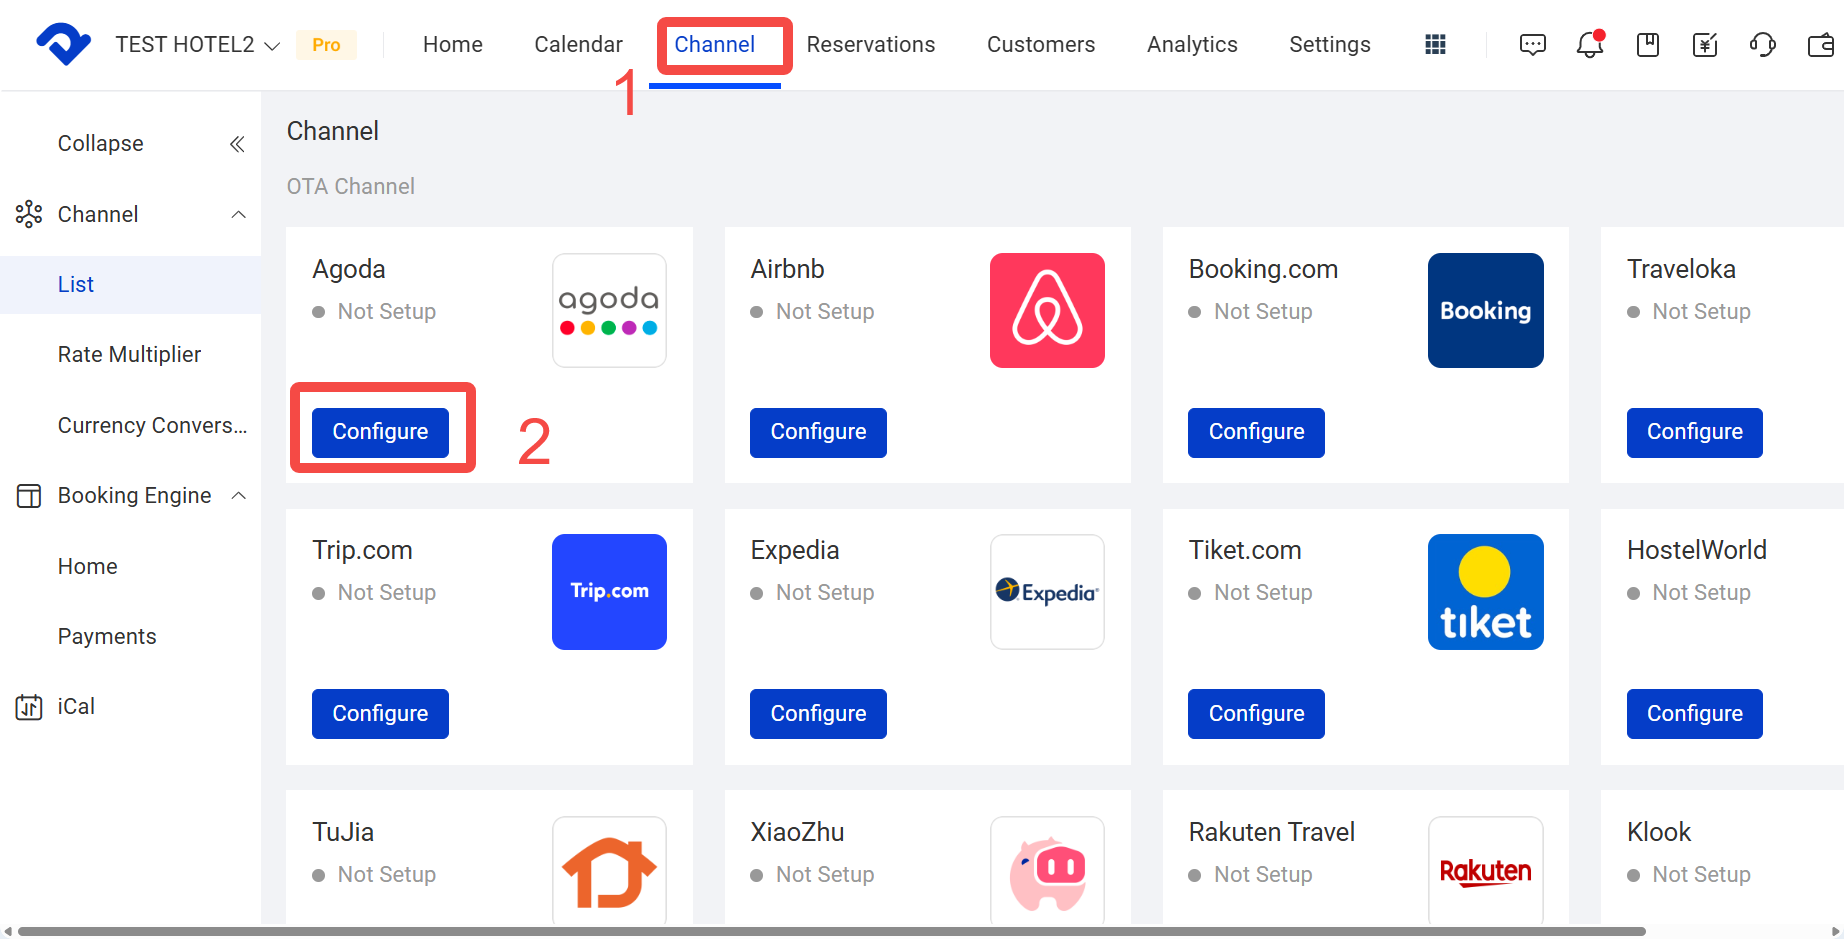Open the Settings tab

coord(1330,45)
